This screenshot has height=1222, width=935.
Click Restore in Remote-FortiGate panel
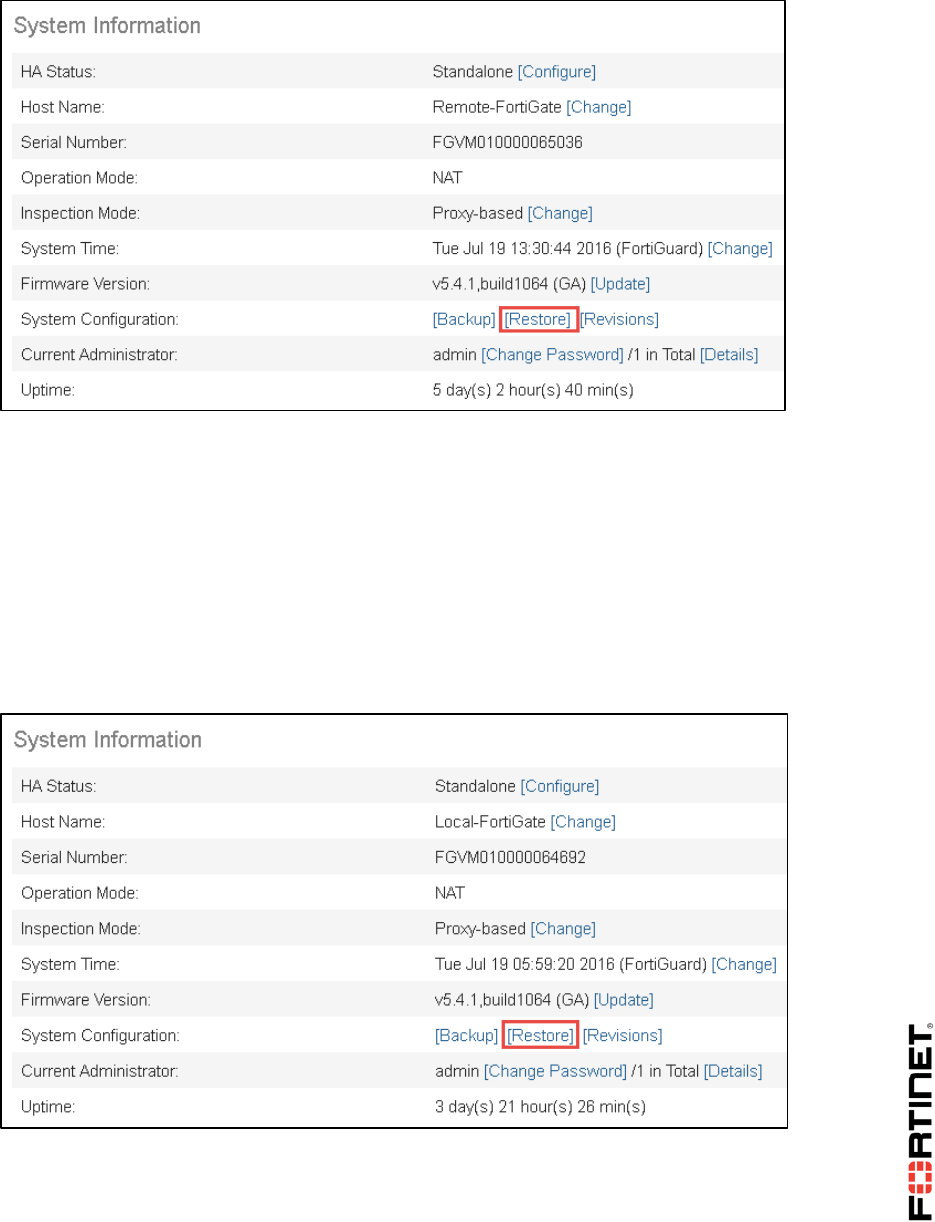point(538,319)
